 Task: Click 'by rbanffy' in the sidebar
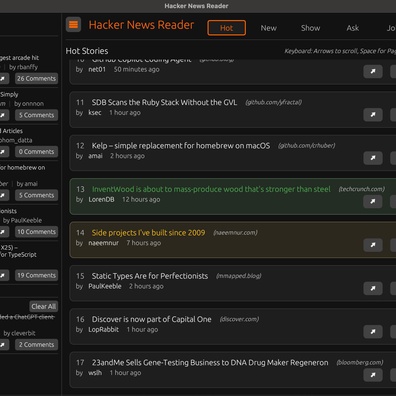[x=23, y=67]
